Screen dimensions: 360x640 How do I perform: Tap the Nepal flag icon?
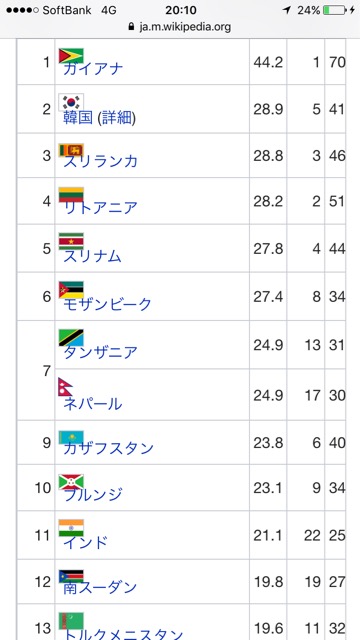point(66,387)
